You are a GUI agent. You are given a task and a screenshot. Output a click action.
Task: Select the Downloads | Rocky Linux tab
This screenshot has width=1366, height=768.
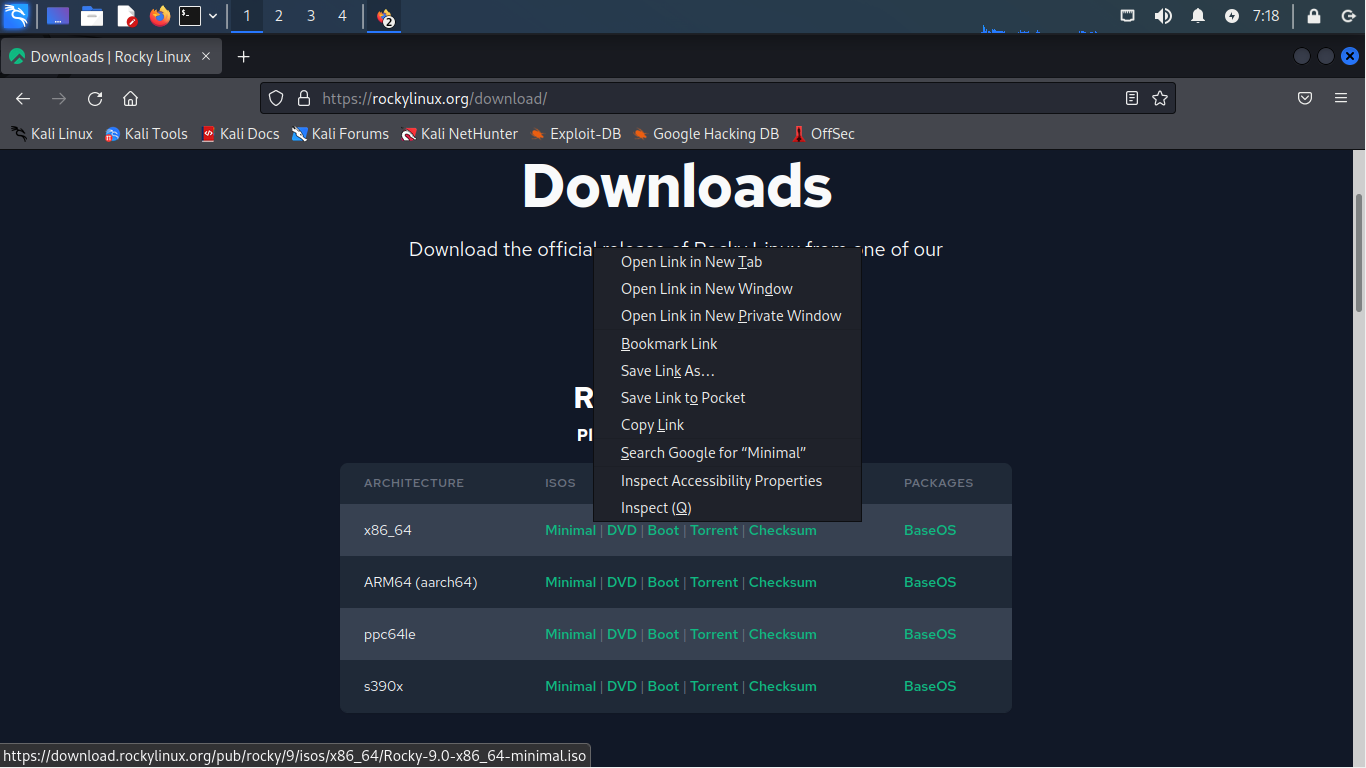pos(111,57)
